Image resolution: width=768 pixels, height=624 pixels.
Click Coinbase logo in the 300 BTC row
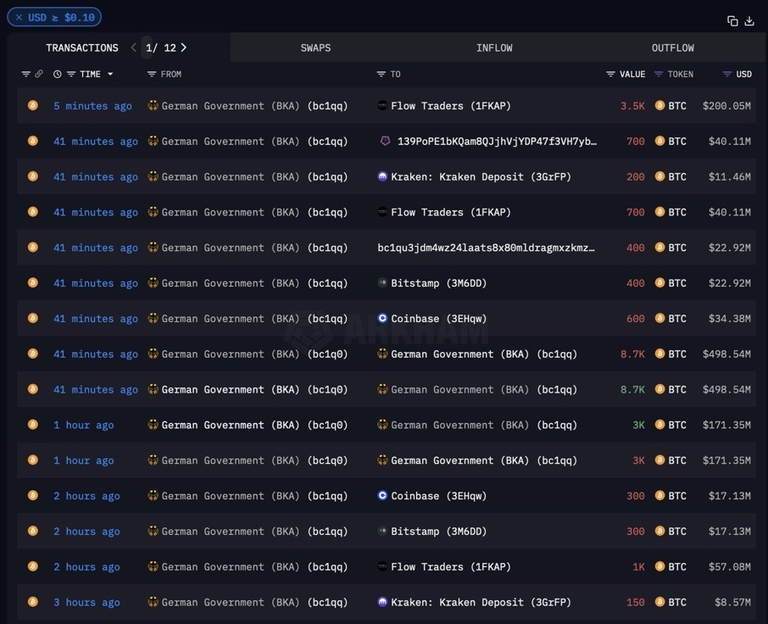pos(383,495)
